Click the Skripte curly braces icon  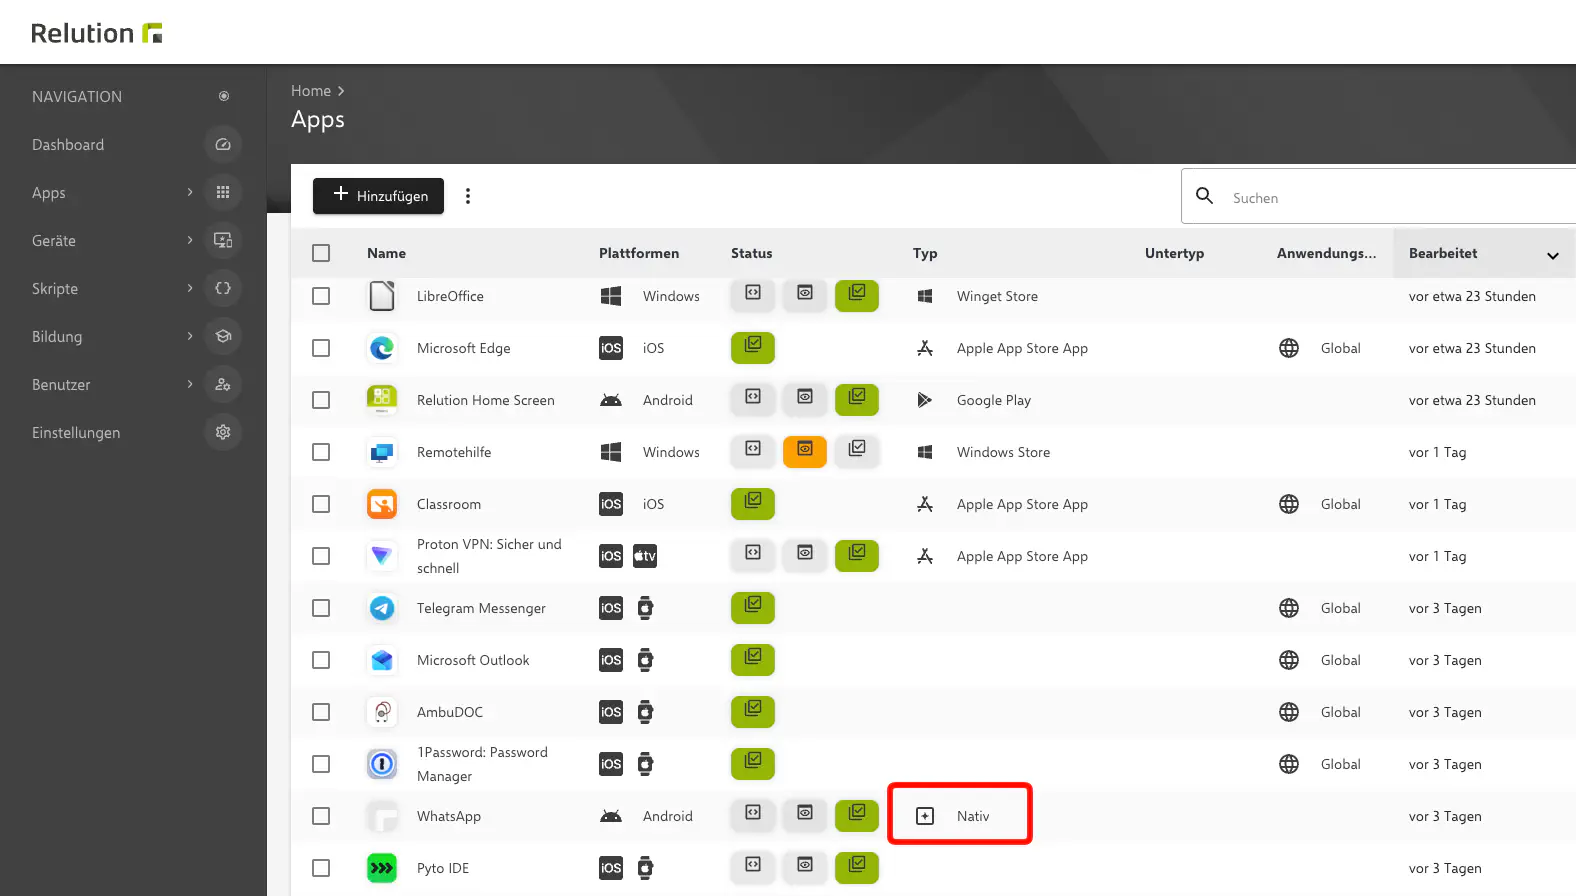[223, 288]
